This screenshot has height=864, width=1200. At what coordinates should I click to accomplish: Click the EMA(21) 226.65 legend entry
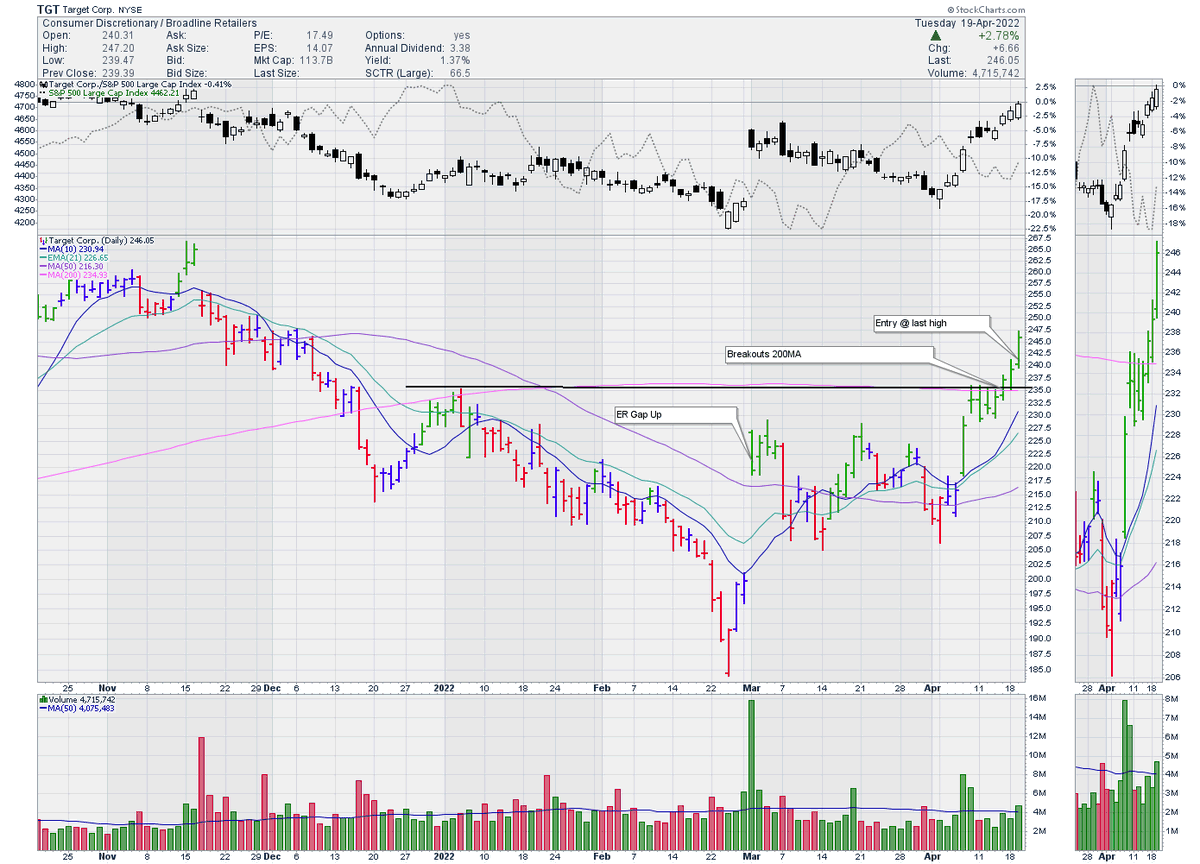[74, 259]
